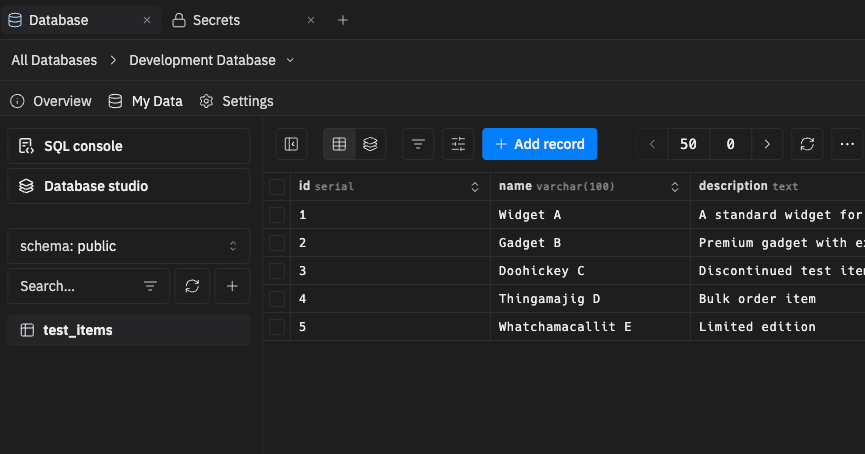This screenshot has width=865, height=454.
Task: Select the checkbox for Gadget B row
Action: [277, 243]
